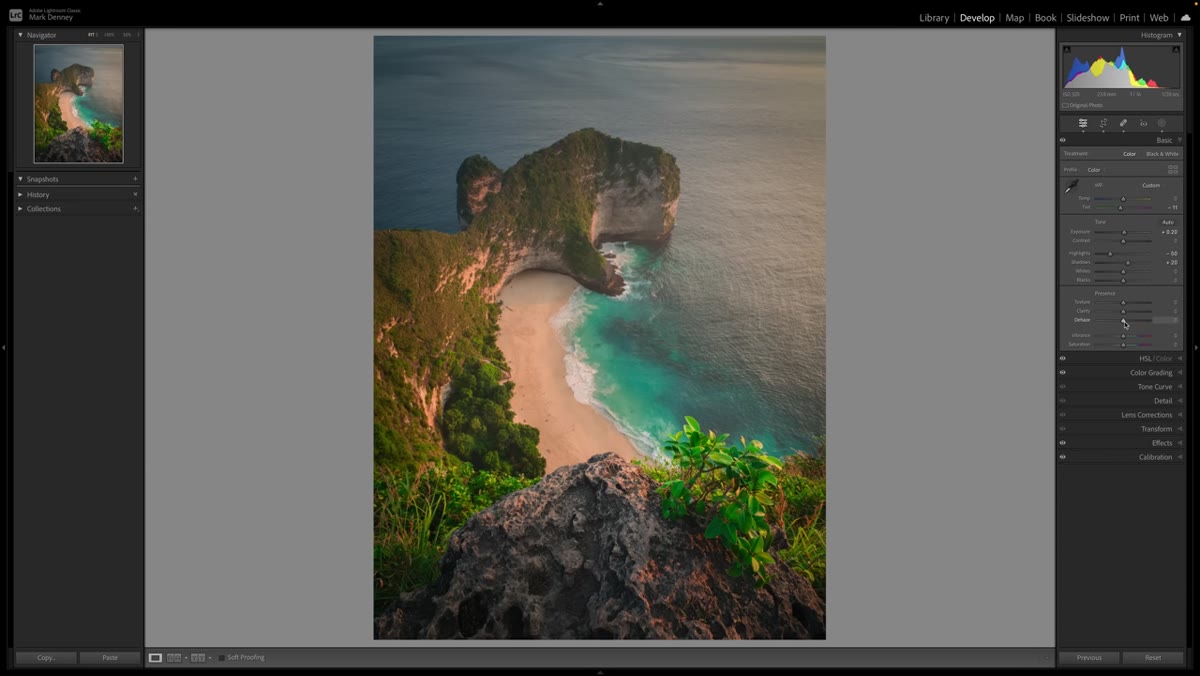Click the Reset button

click(x=1153, y=658)
